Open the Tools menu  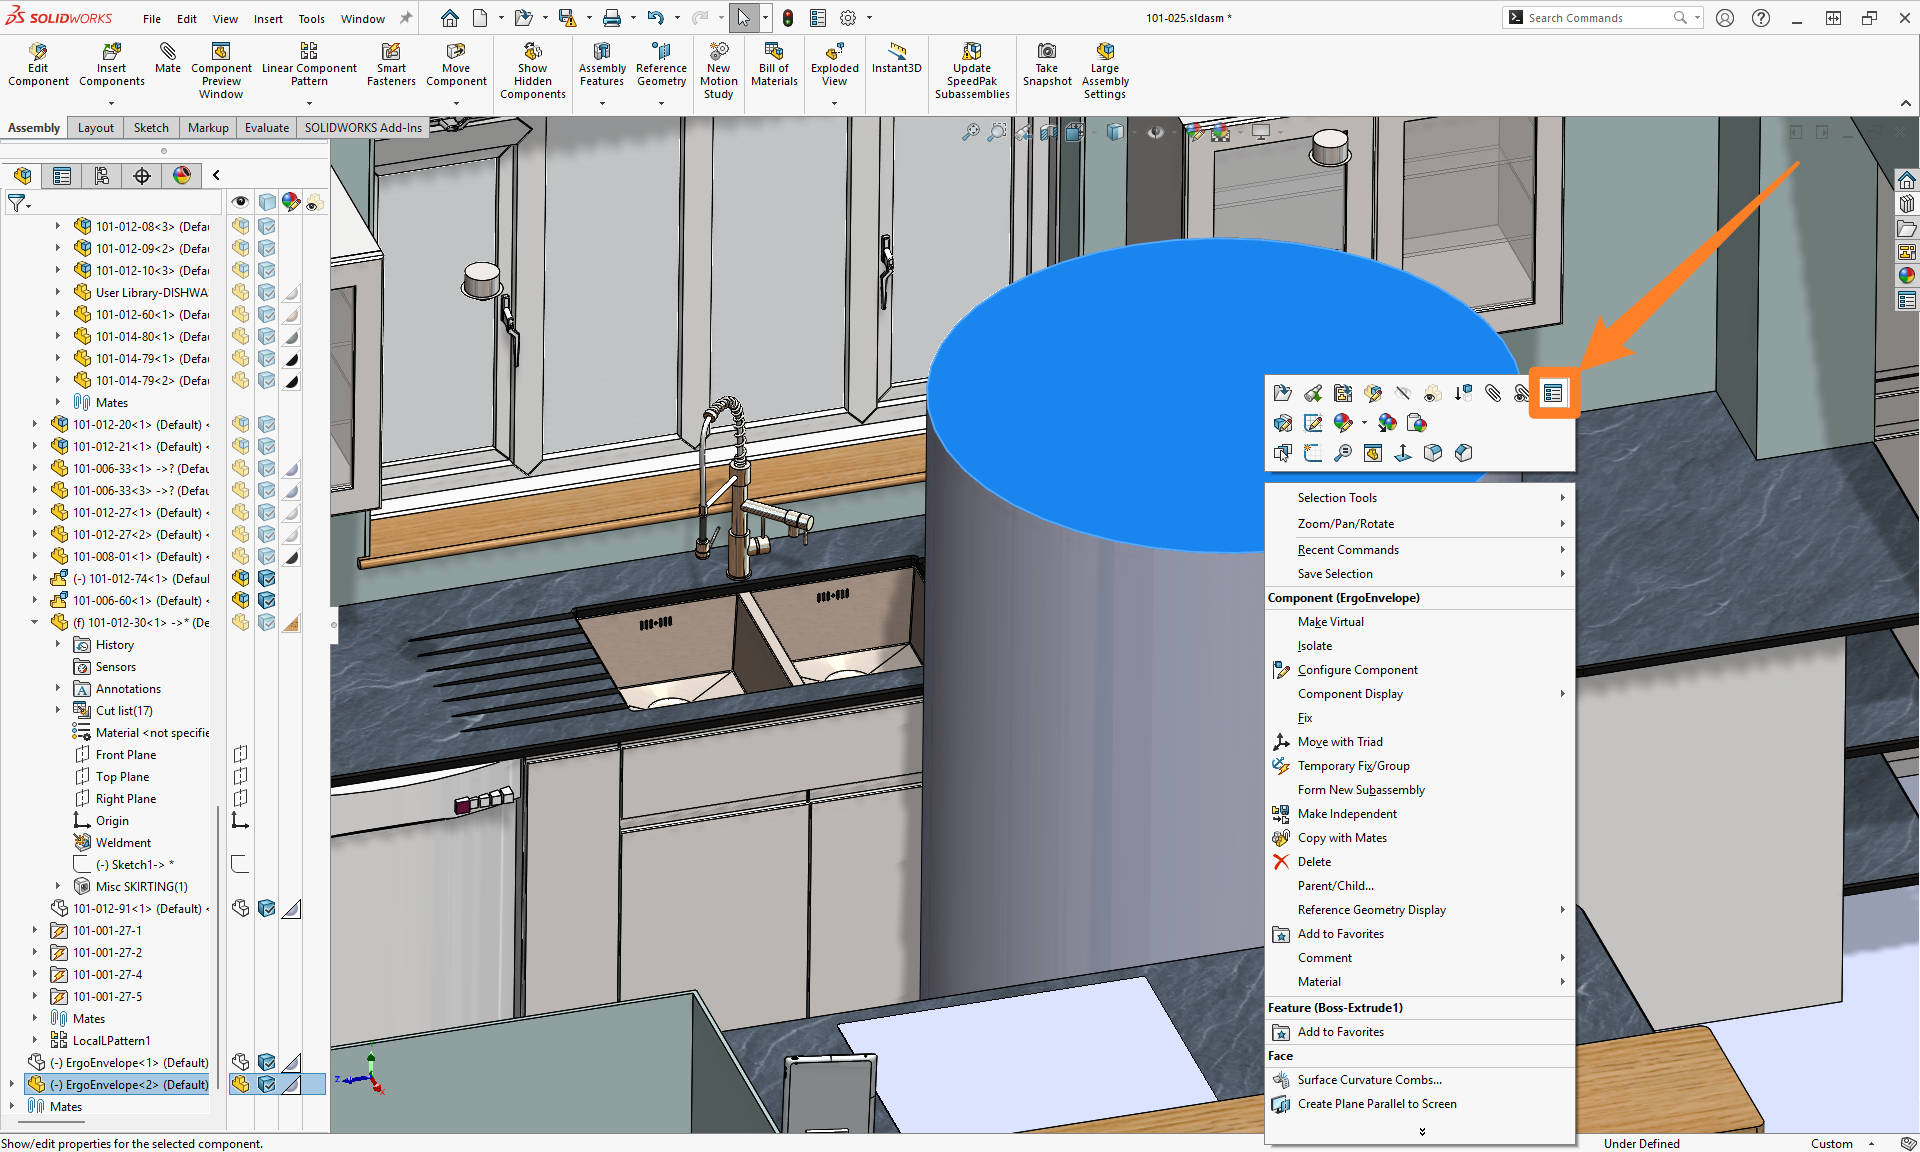[311, 18]
